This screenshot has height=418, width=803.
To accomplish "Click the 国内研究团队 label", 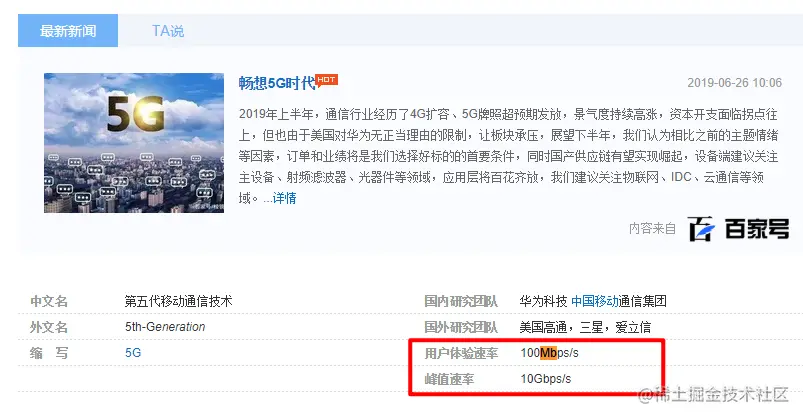I will click(461, 301).
